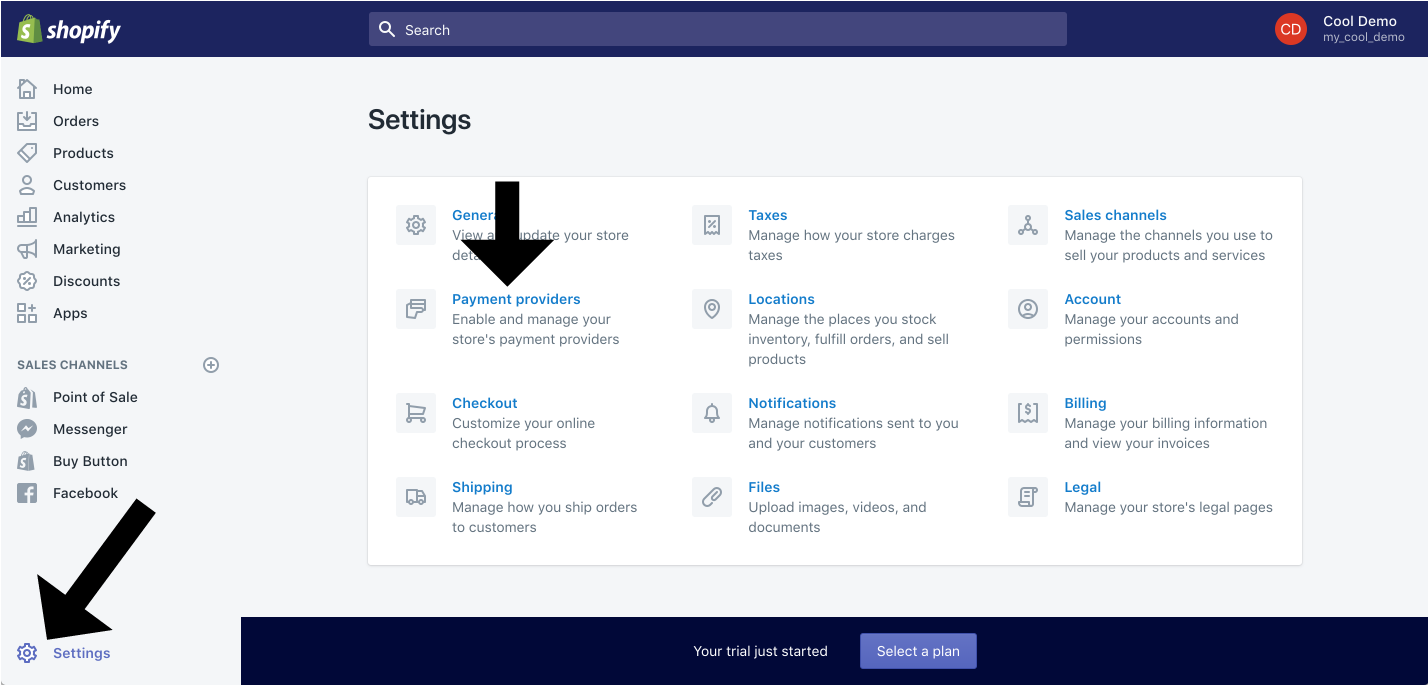Screen dimensions: 1428x685
Task: Click the Shipping truck icon
Action: (416, 497)
